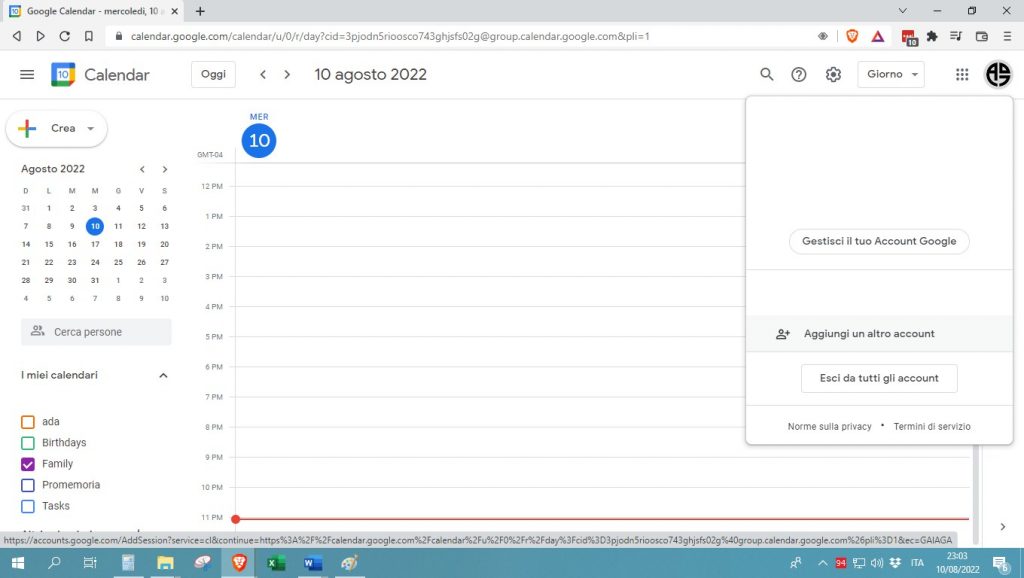Collapse the I miei calendari section
The image size is (1024, 578).
tap(164, 376)
